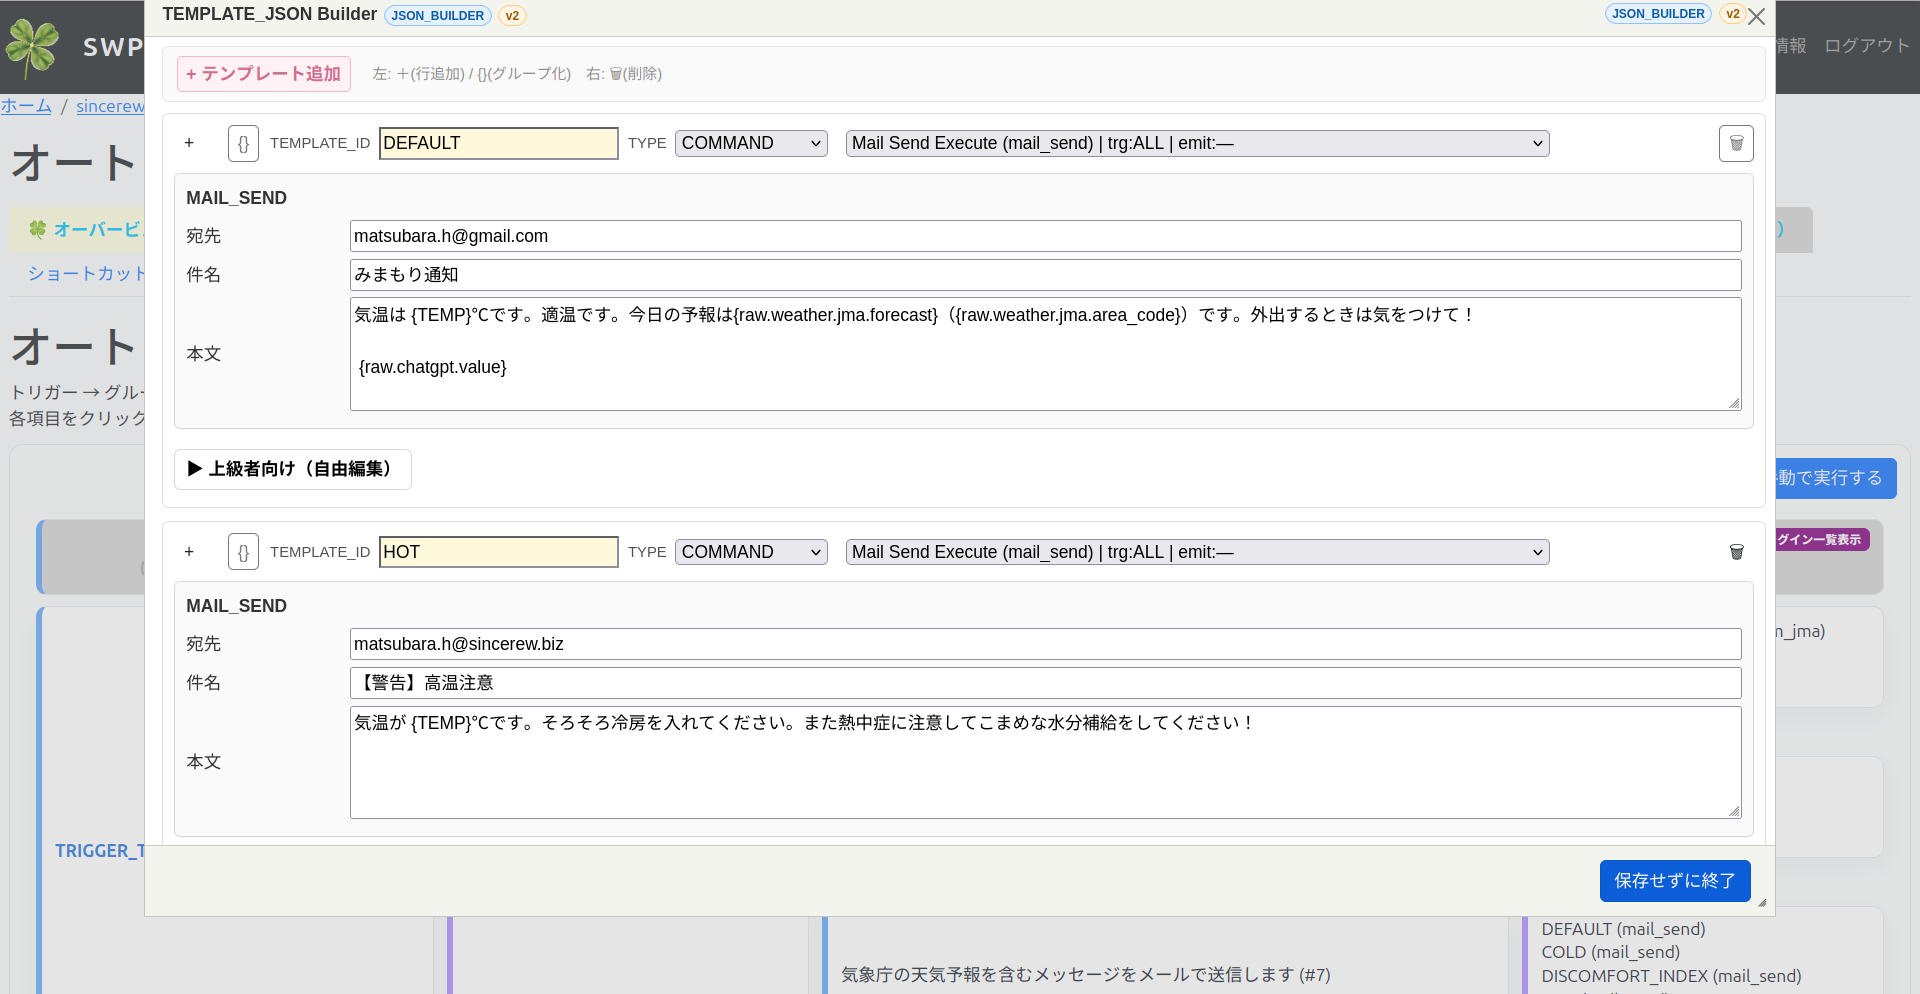This screenshot has width=1920, height=994.
Task: Expand the 上級者向け（自由編集） section
Action: point(292,469)
